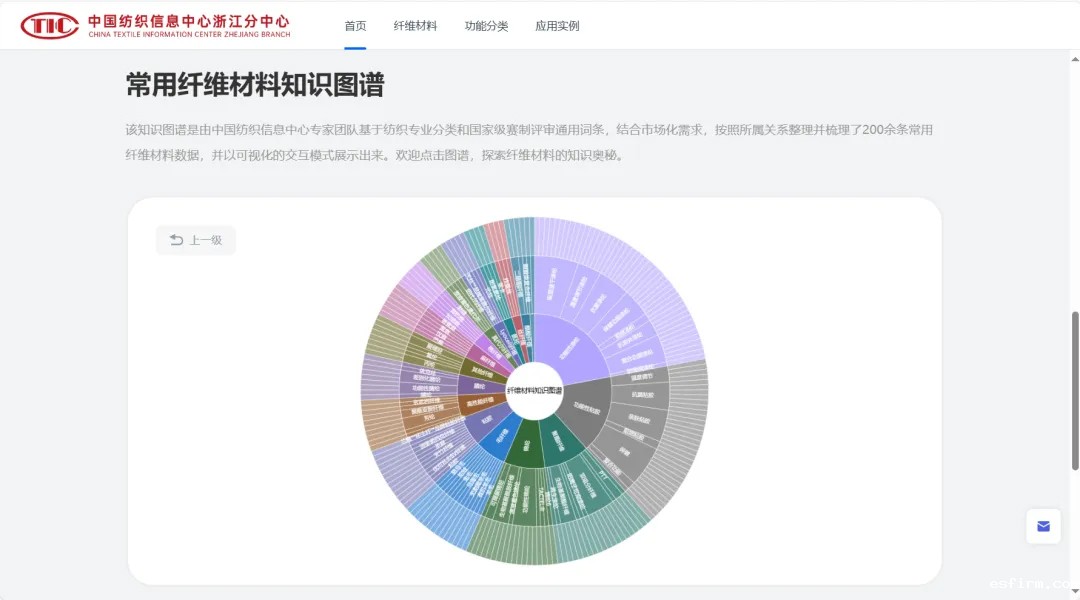The width and height of the screenshot is (1080, 600).
Task: Go to the 应用实例 tab
Action: tap(557, 26)
